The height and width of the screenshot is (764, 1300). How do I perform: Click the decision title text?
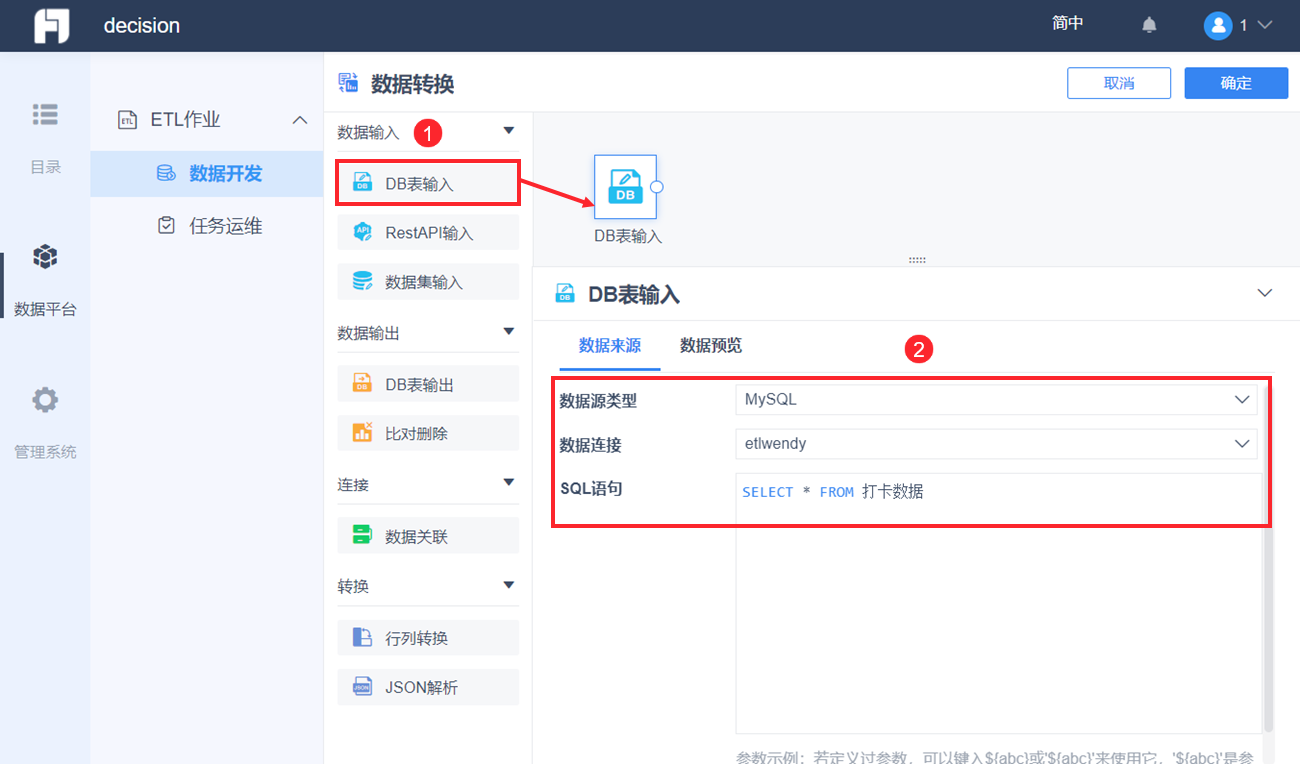[142, 26]
